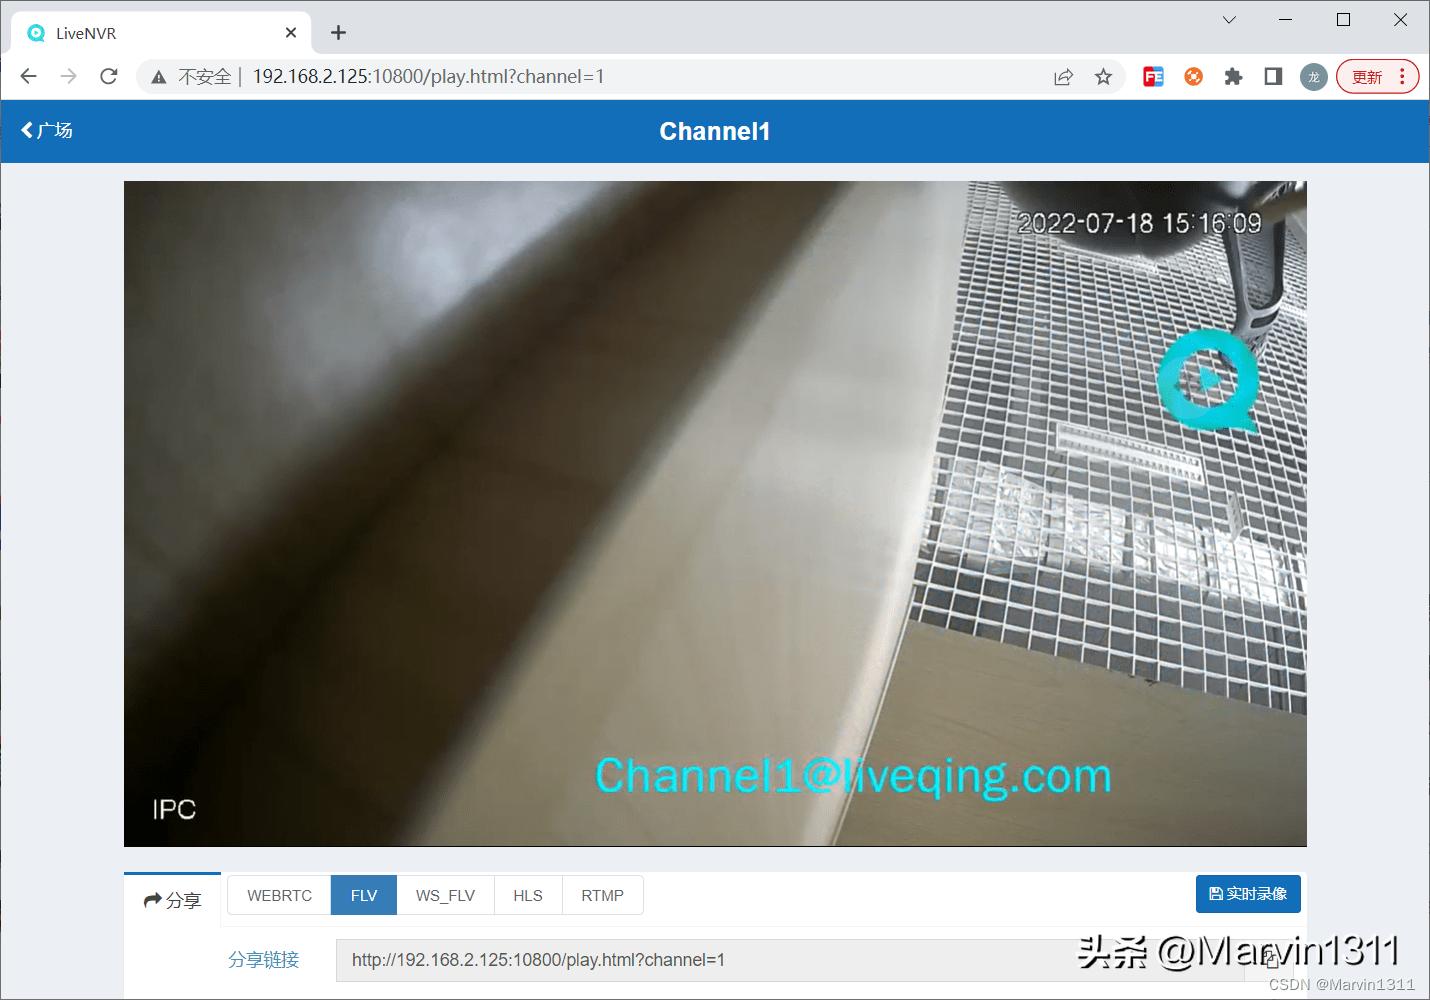The height and width of the screenshot is (1000, 1430).
Task: Open the 龙 profile avatar
Action: pyautogui.click(x=1313, y=76)
